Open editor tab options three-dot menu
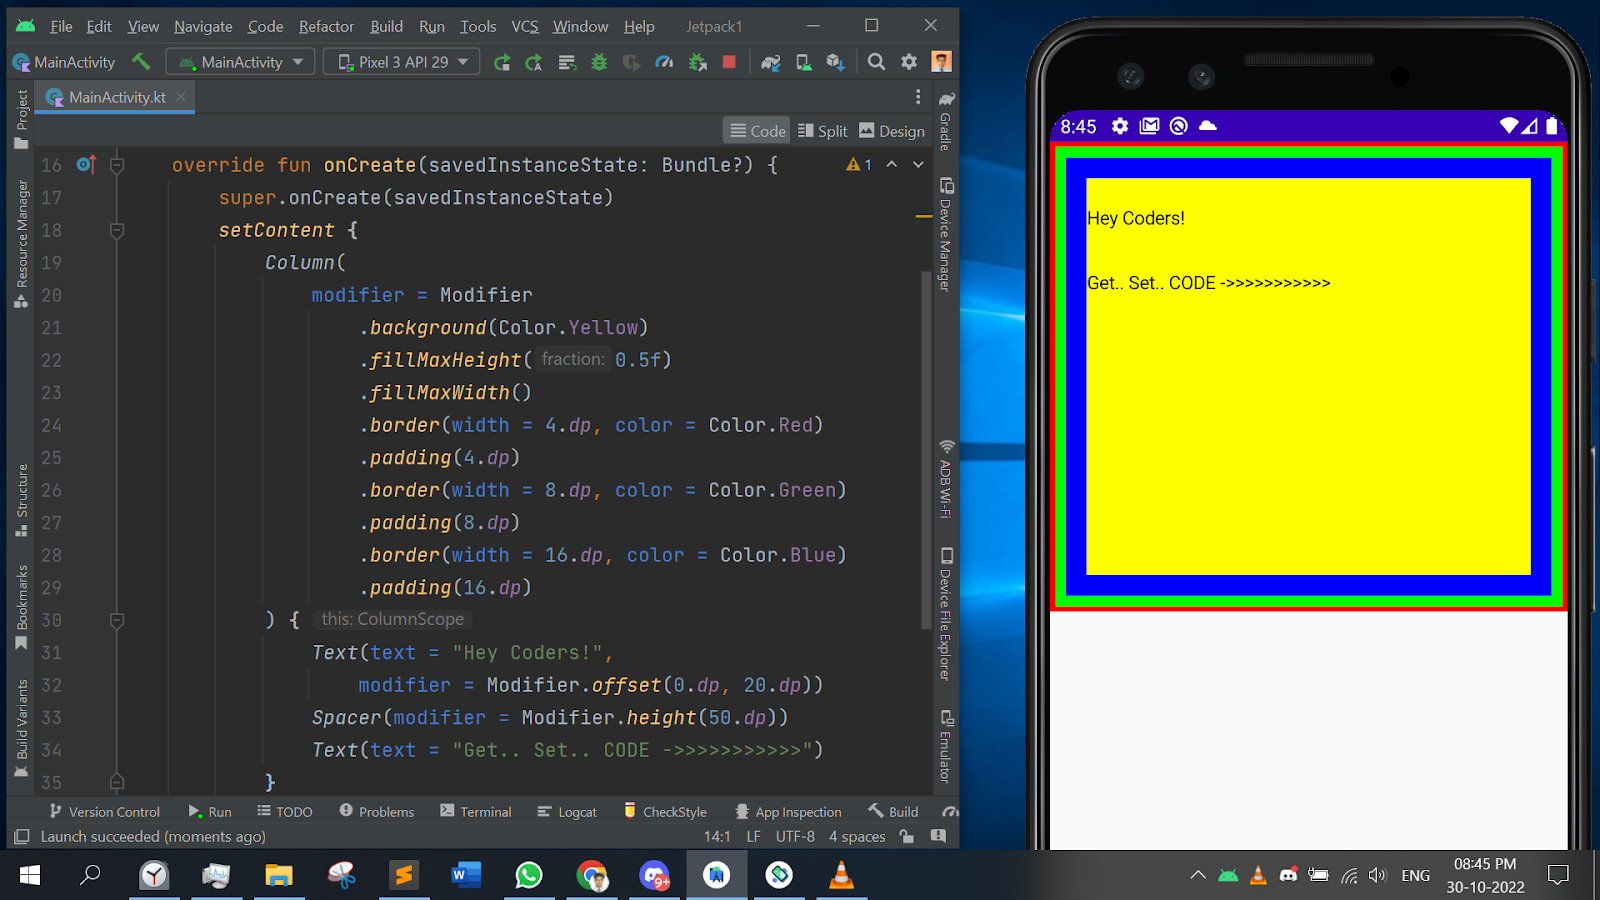This screenshot has height=900, width=1600. point(918,97)
